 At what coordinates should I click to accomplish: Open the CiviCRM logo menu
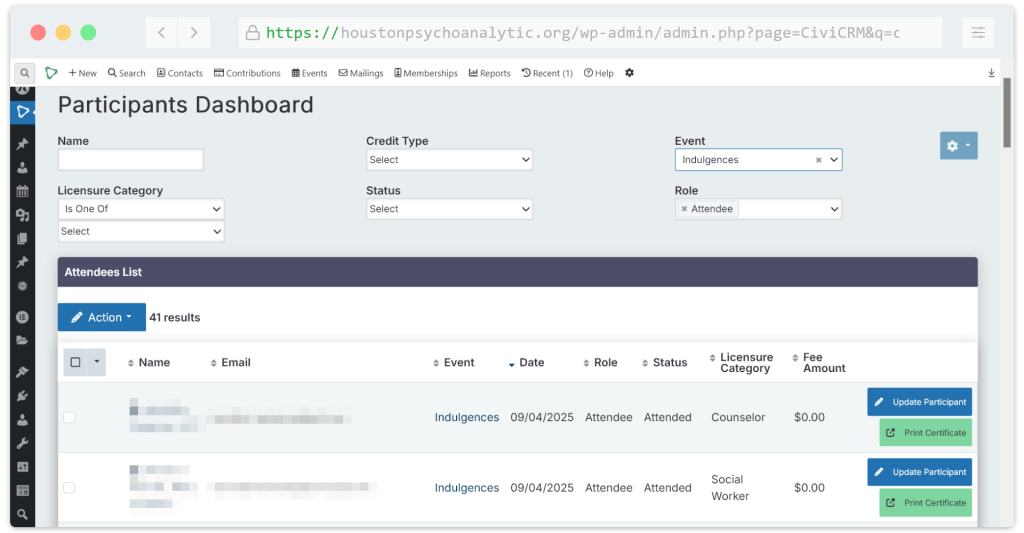tap(51, 73)
